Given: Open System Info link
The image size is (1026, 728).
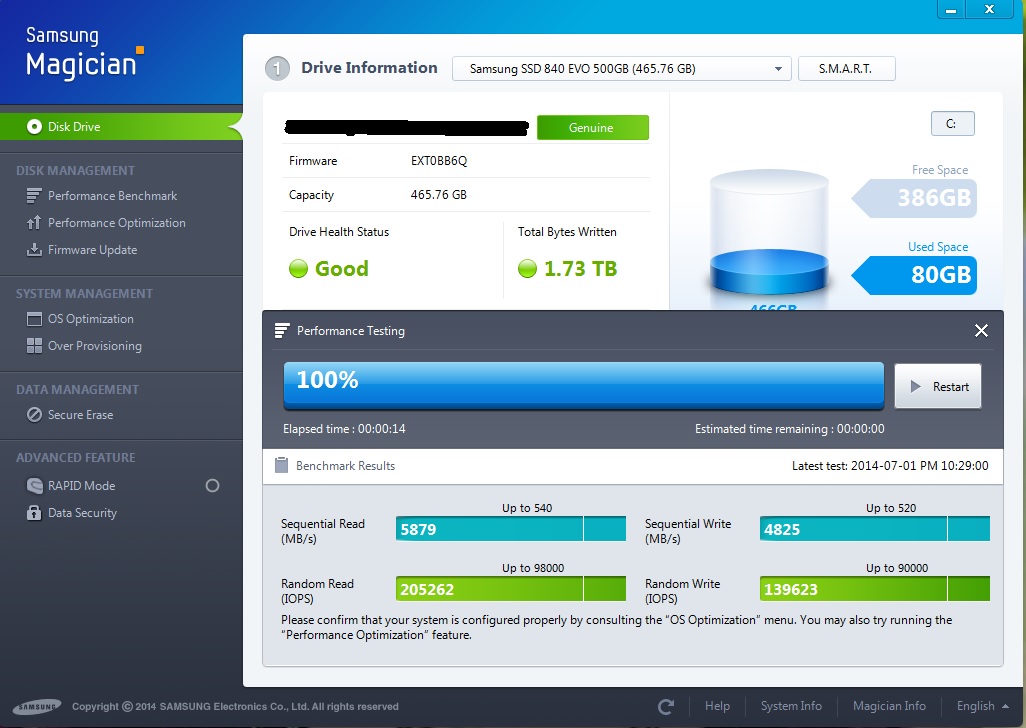Looking at the screenshot, I should tap(790, 706).
